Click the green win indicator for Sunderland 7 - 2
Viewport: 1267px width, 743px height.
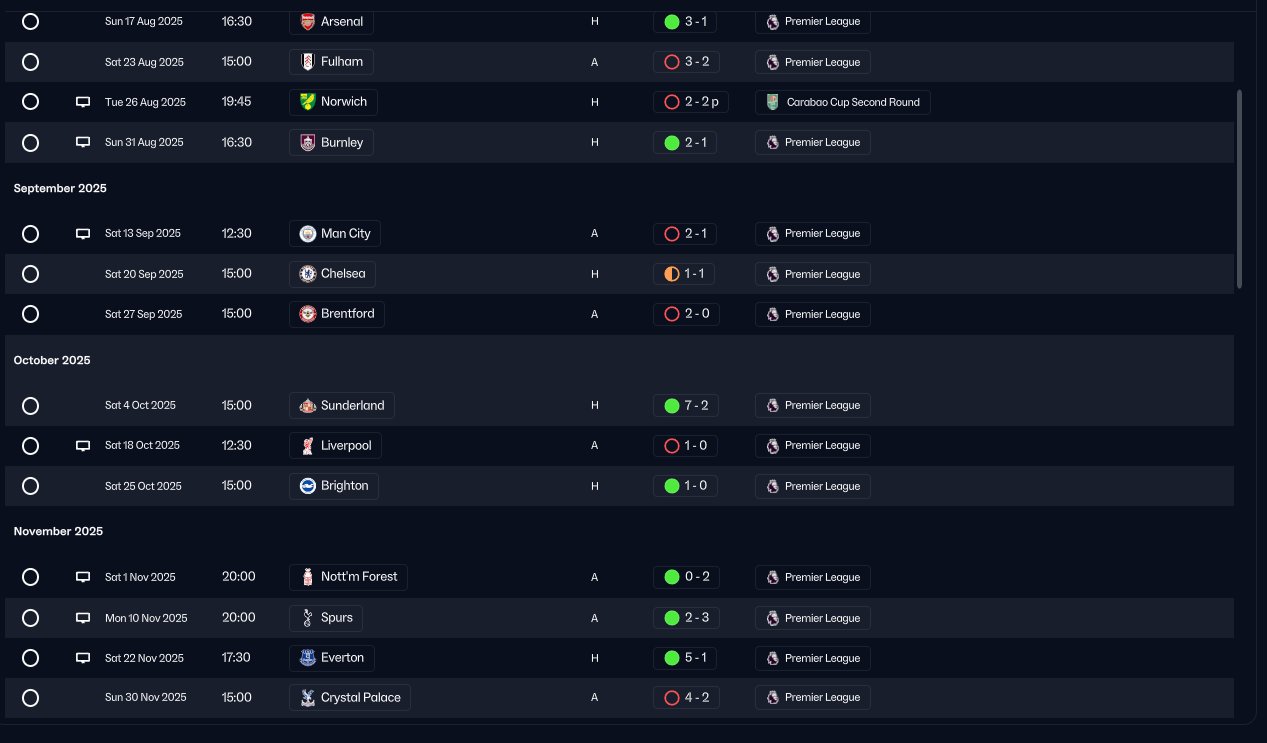point(672,406)
